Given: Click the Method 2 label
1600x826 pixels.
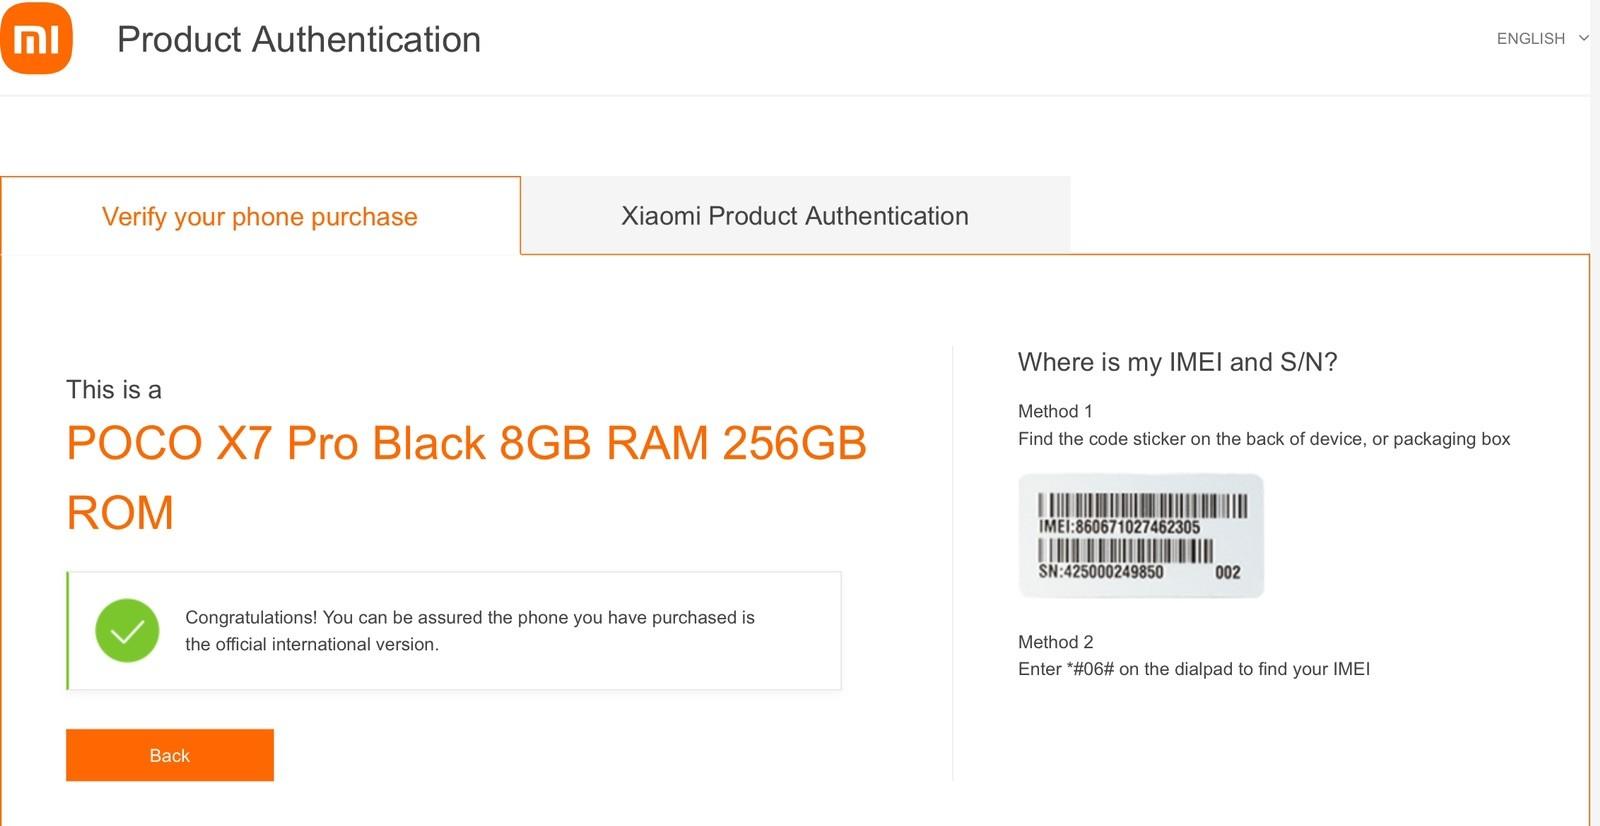Looking at the screenshot, I should coord(1054,641).
